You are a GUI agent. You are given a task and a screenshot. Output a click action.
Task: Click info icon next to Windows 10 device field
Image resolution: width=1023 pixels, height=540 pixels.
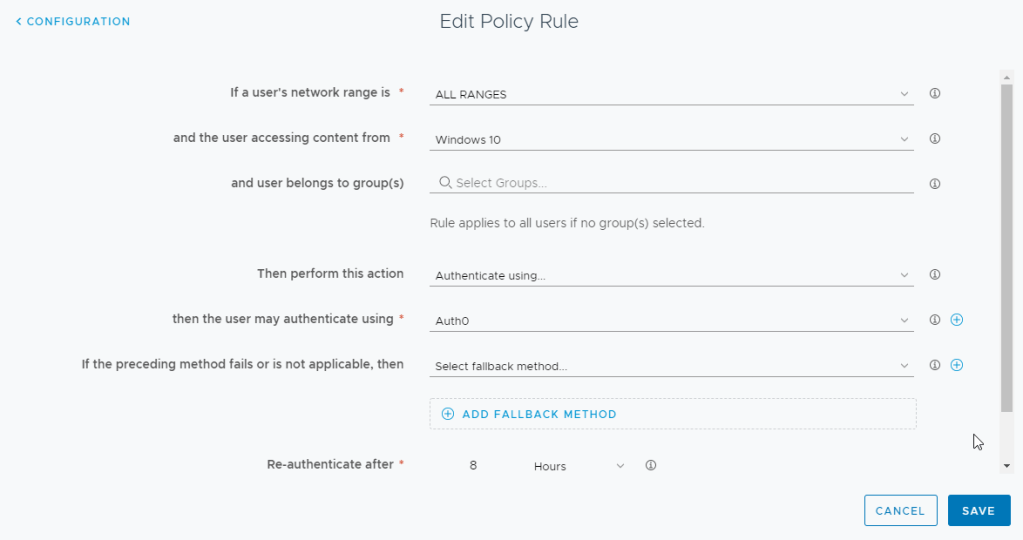coord(935,139)
